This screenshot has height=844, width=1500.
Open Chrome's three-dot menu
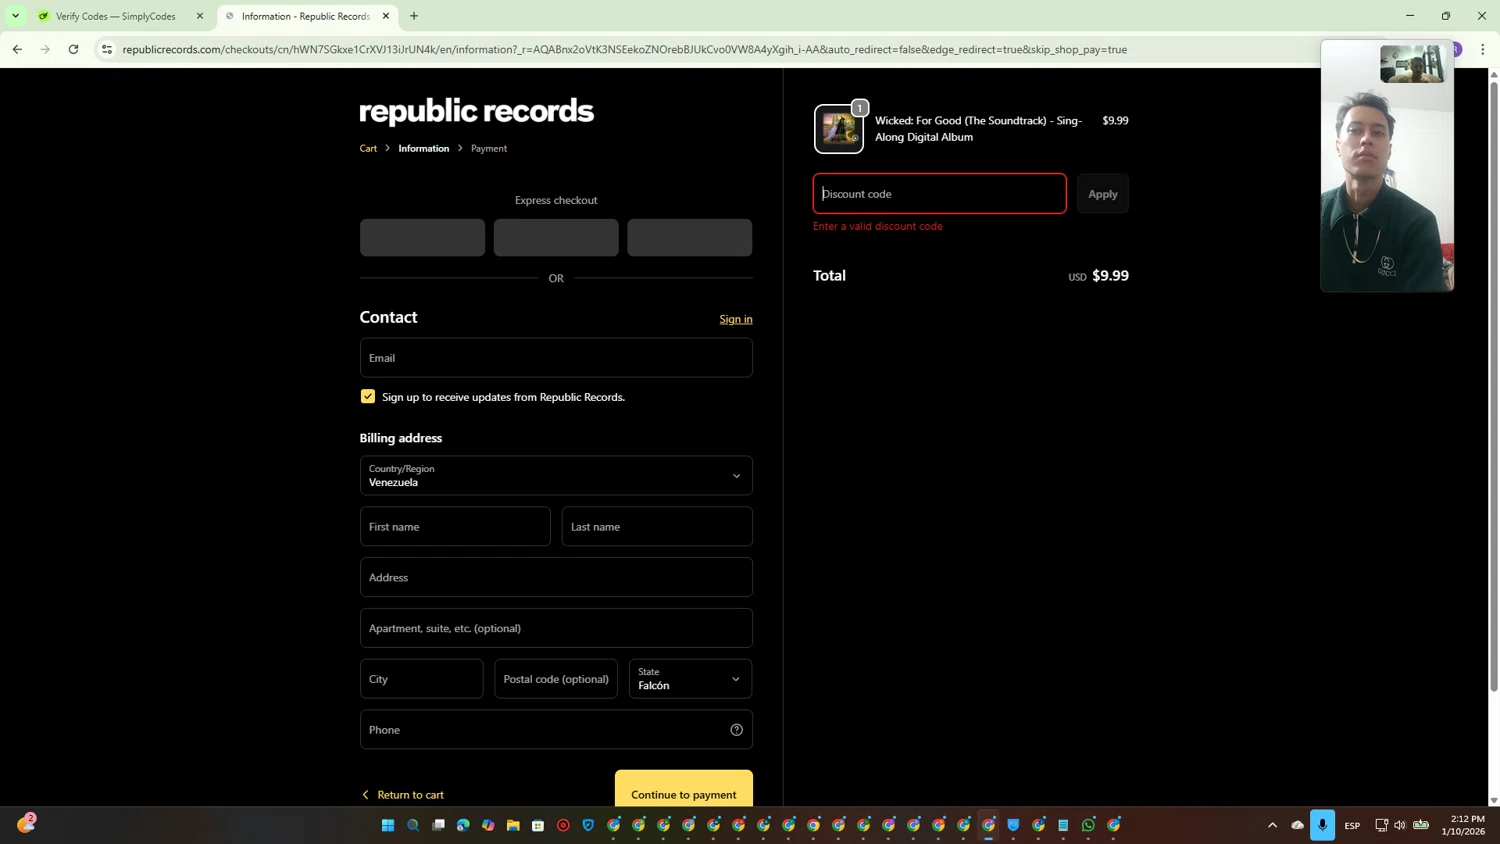coord(1482,49)
